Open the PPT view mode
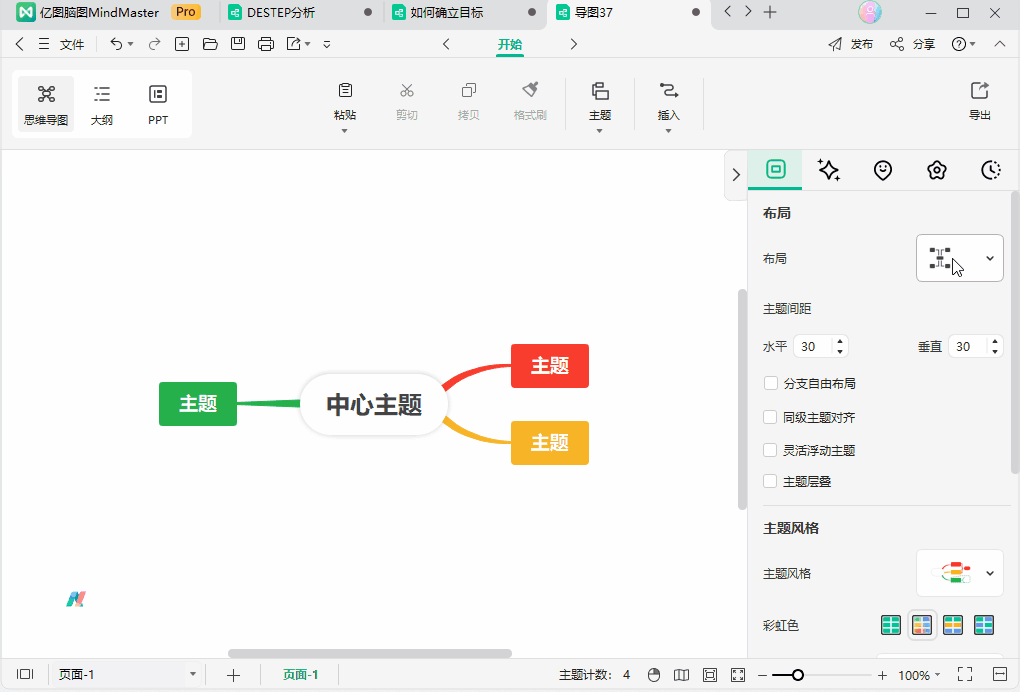Viewport: 1020px width, 692px height. tap(158, 104)
